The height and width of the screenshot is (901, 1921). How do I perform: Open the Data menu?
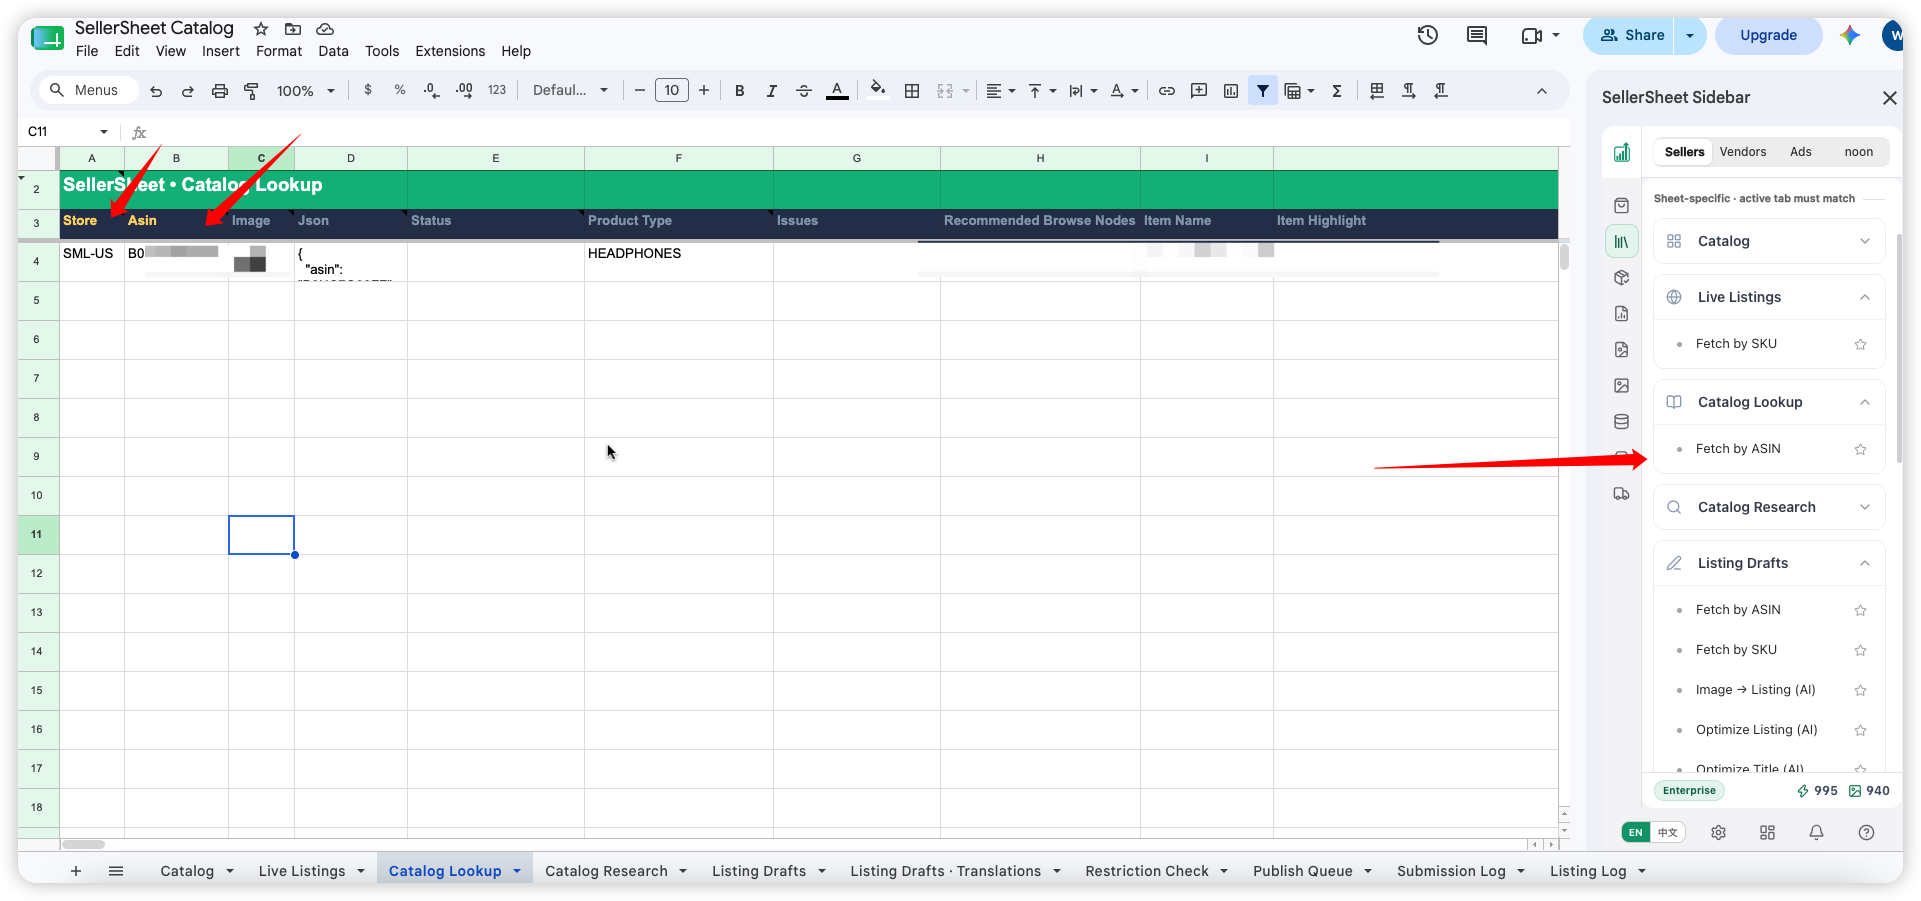click(333, 51)
